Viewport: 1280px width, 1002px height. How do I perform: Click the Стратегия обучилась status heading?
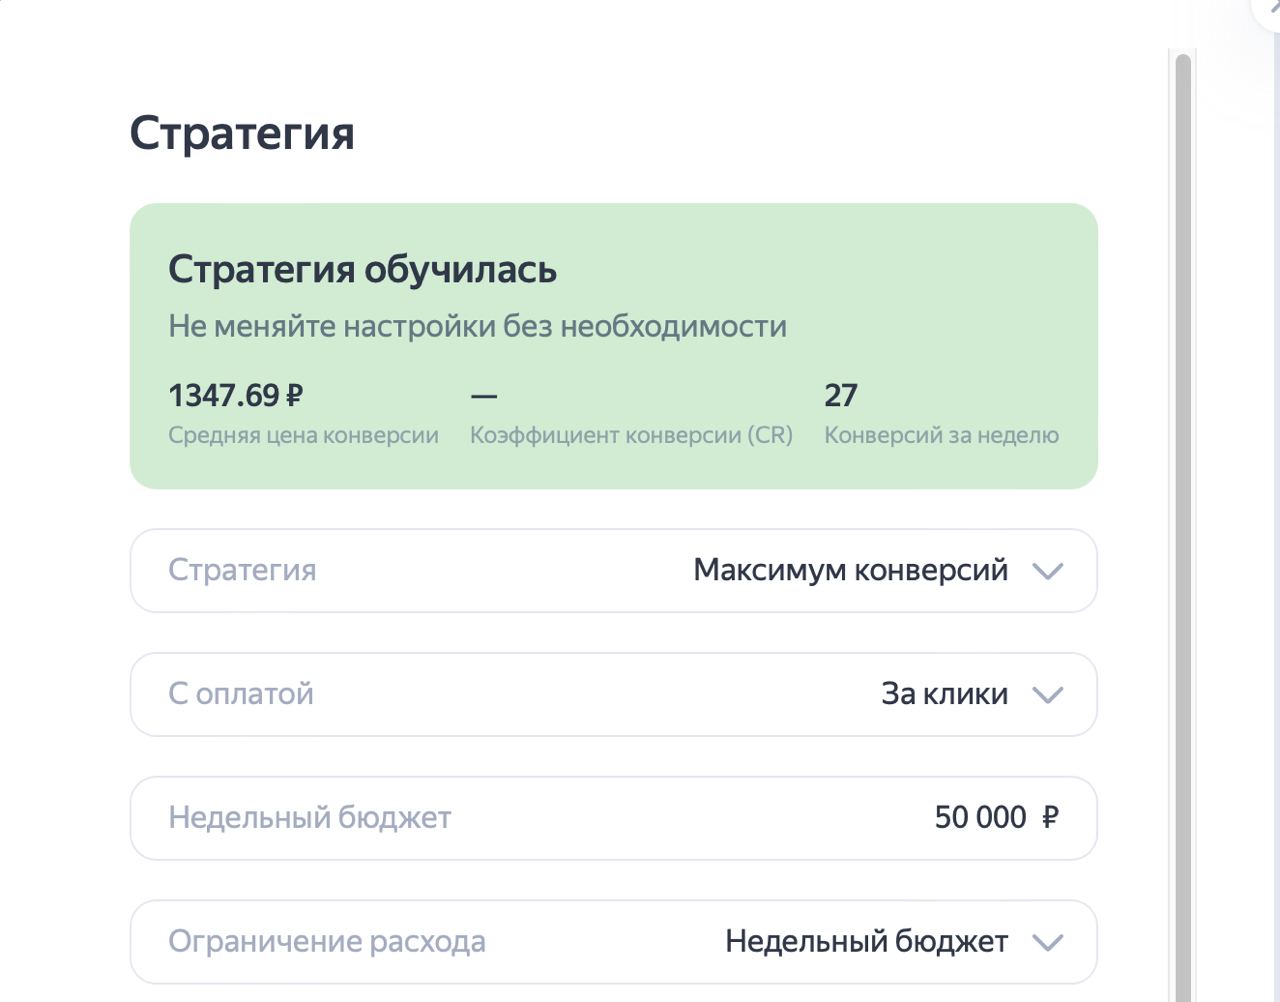[x=362, y=270]
